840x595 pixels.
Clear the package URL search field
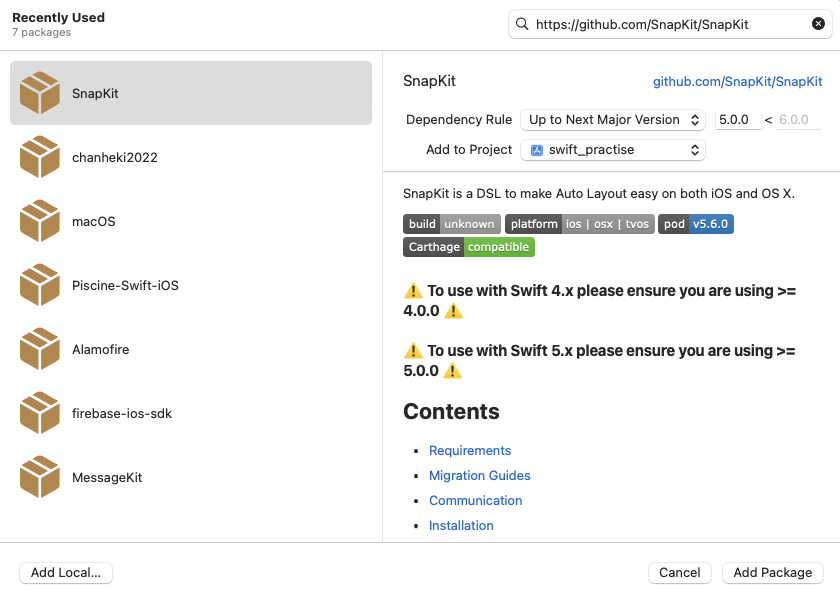[818, 24]
